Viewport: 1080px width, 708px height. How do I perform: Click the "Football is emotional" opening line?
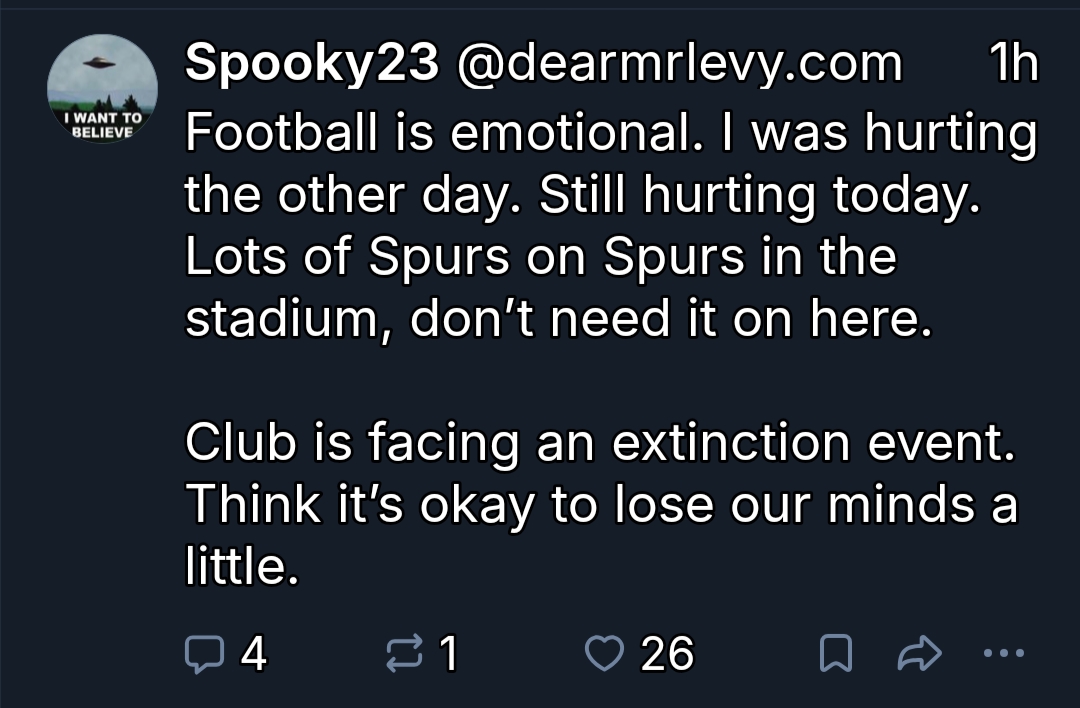coord(610,133)
